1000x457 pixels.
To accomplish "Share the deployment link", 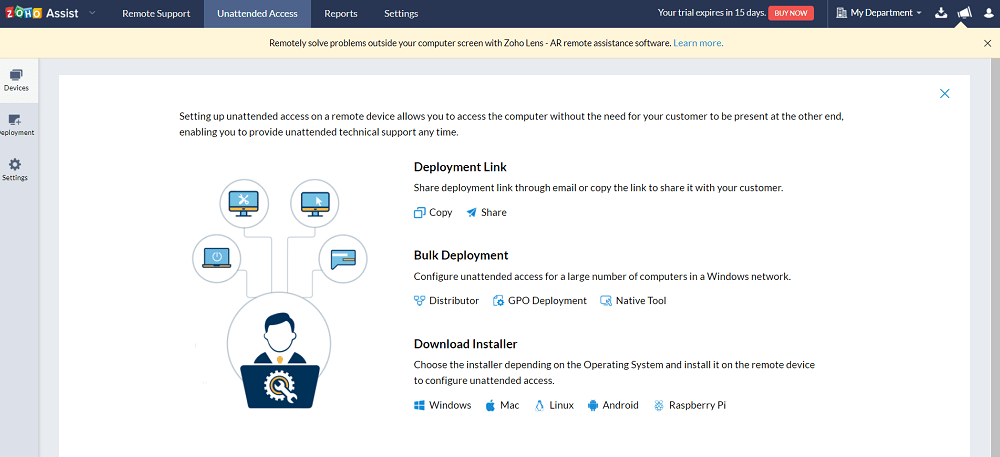I will click(486, 212).
